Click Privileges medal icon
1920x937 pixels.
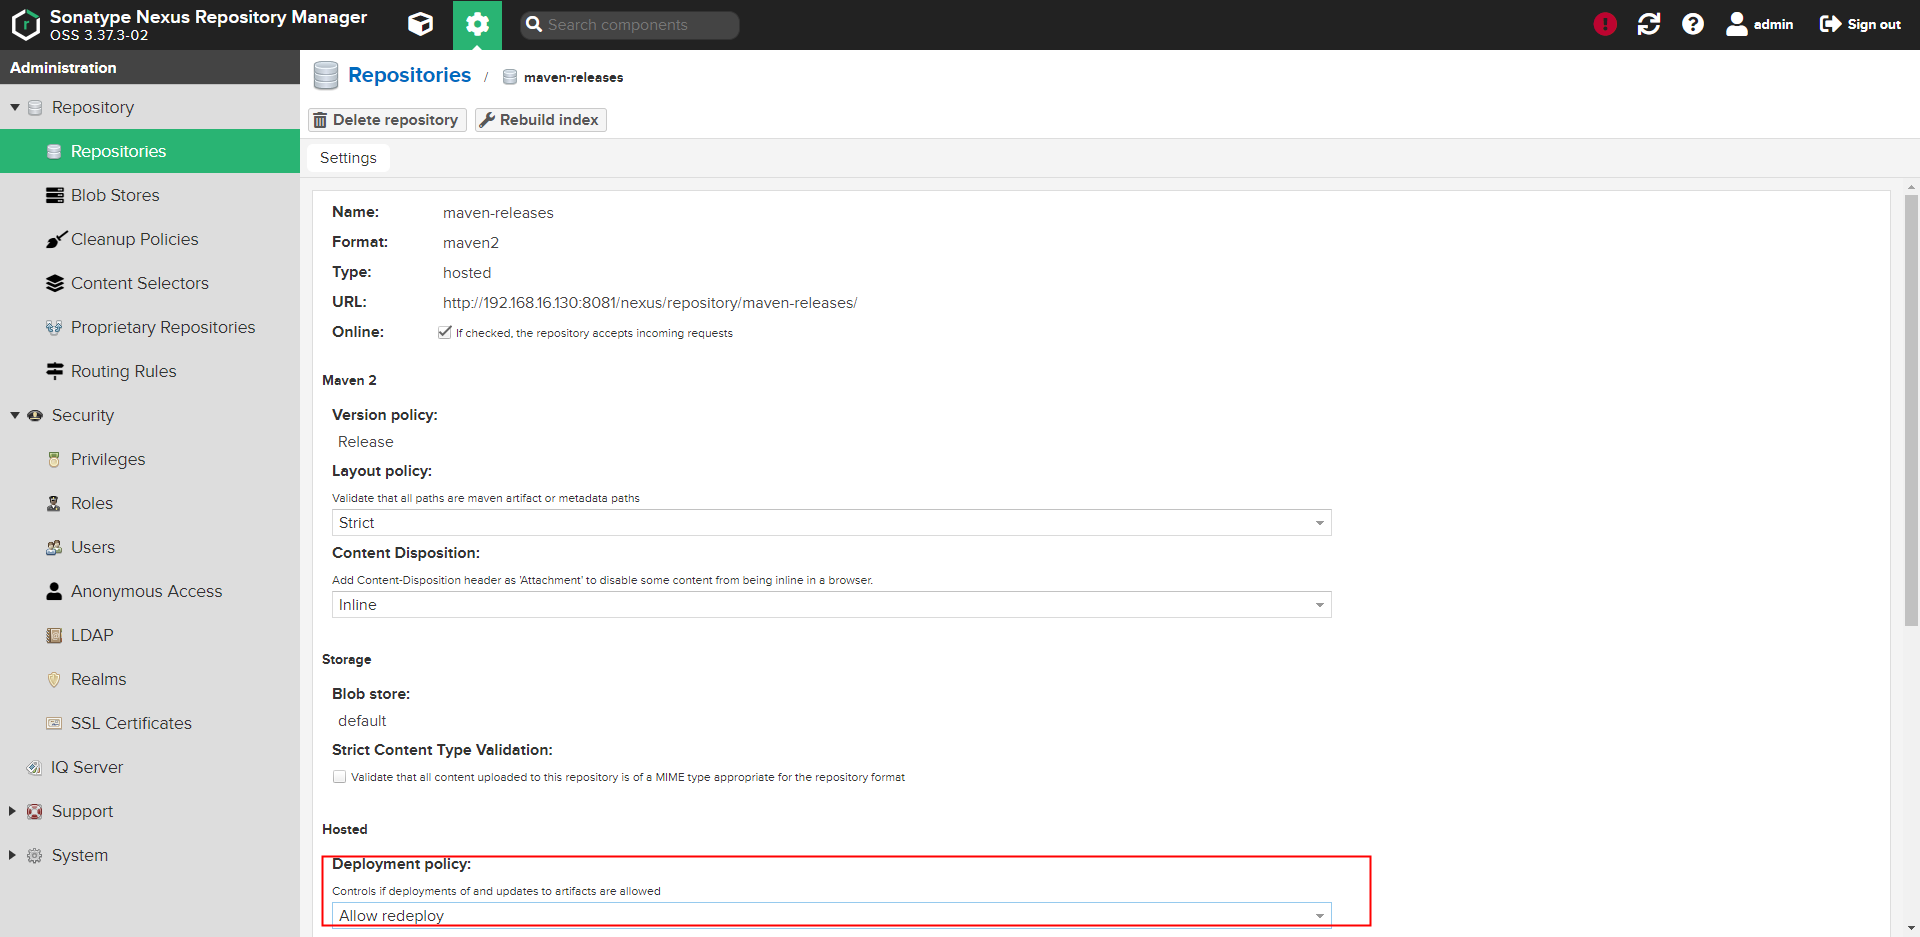point(54,459)
